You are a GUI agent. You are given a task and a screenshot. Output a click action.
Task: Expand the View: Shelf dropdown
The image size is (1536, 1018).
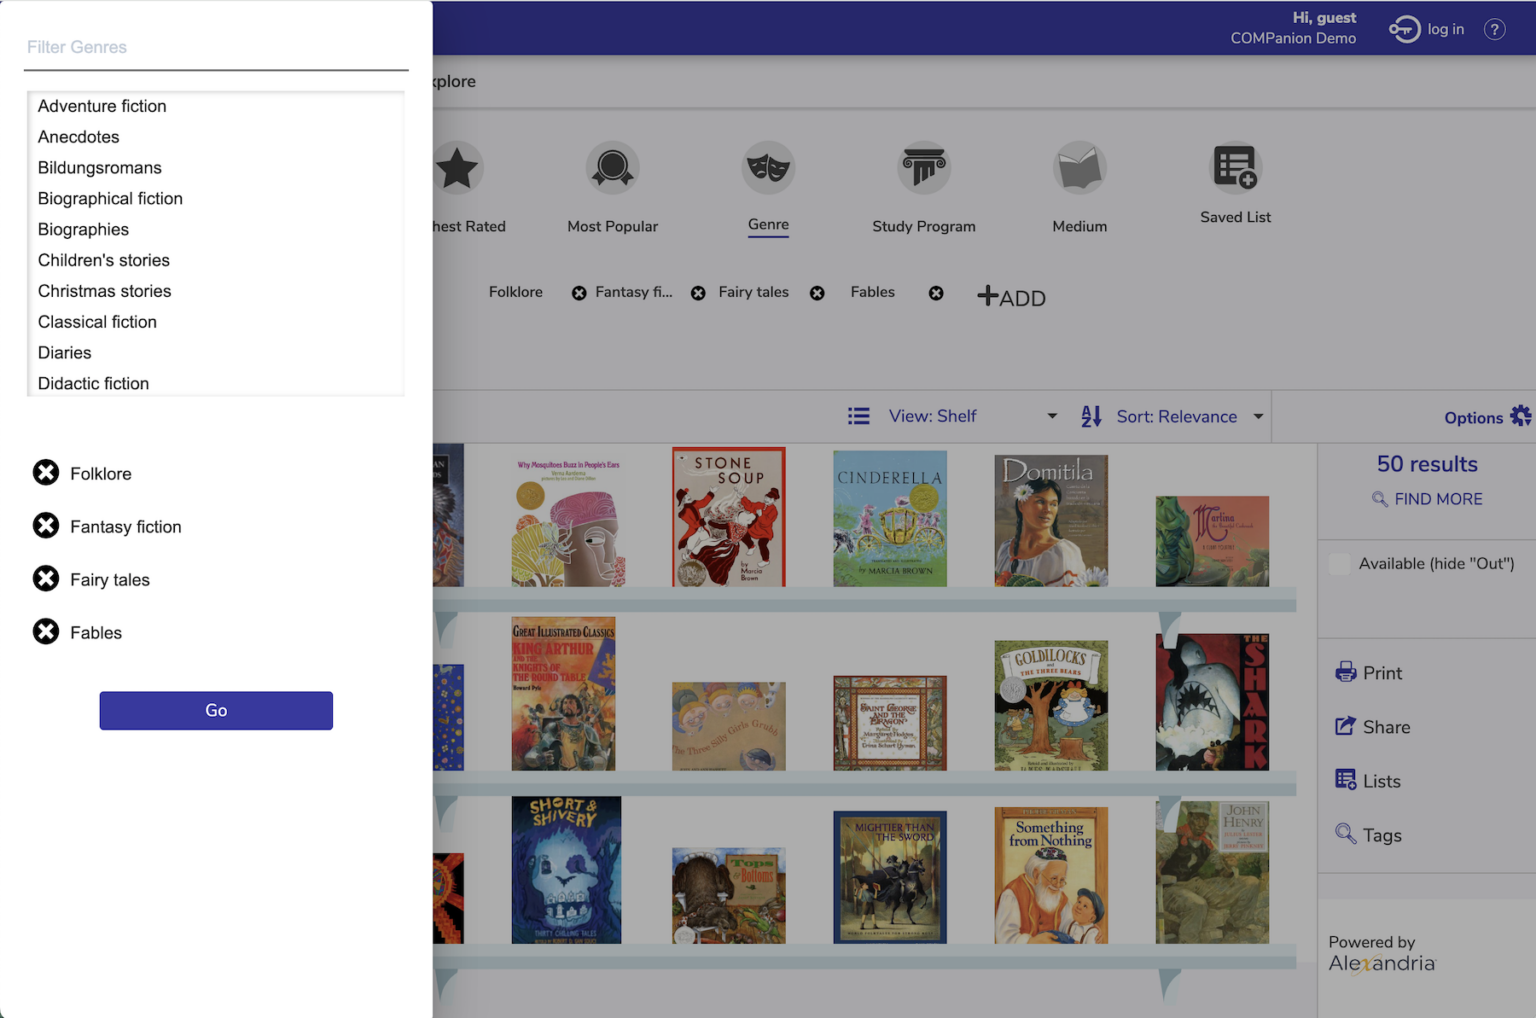point(952,416)
